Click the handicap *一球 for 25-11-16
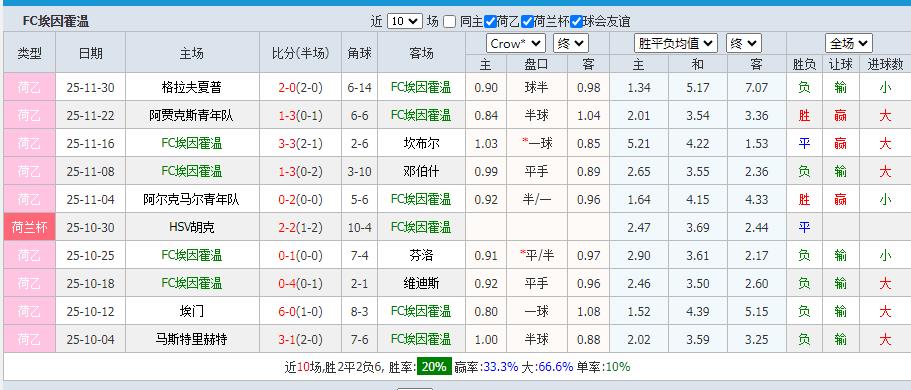 [x=537, y=144]
